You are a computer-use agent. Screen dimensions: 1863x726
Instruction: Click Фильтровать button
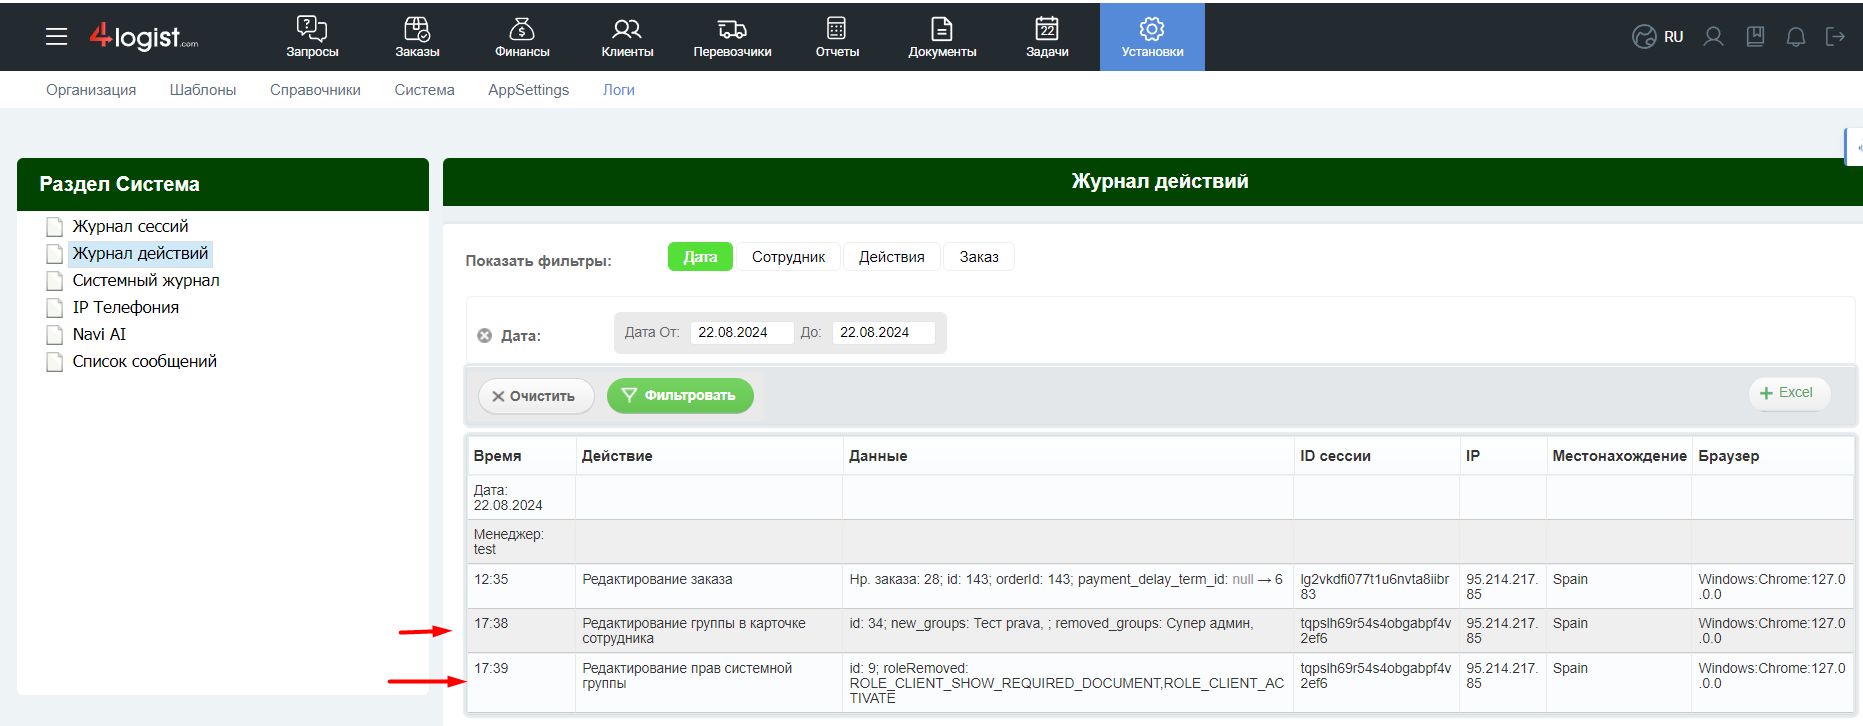pos(680,396)
